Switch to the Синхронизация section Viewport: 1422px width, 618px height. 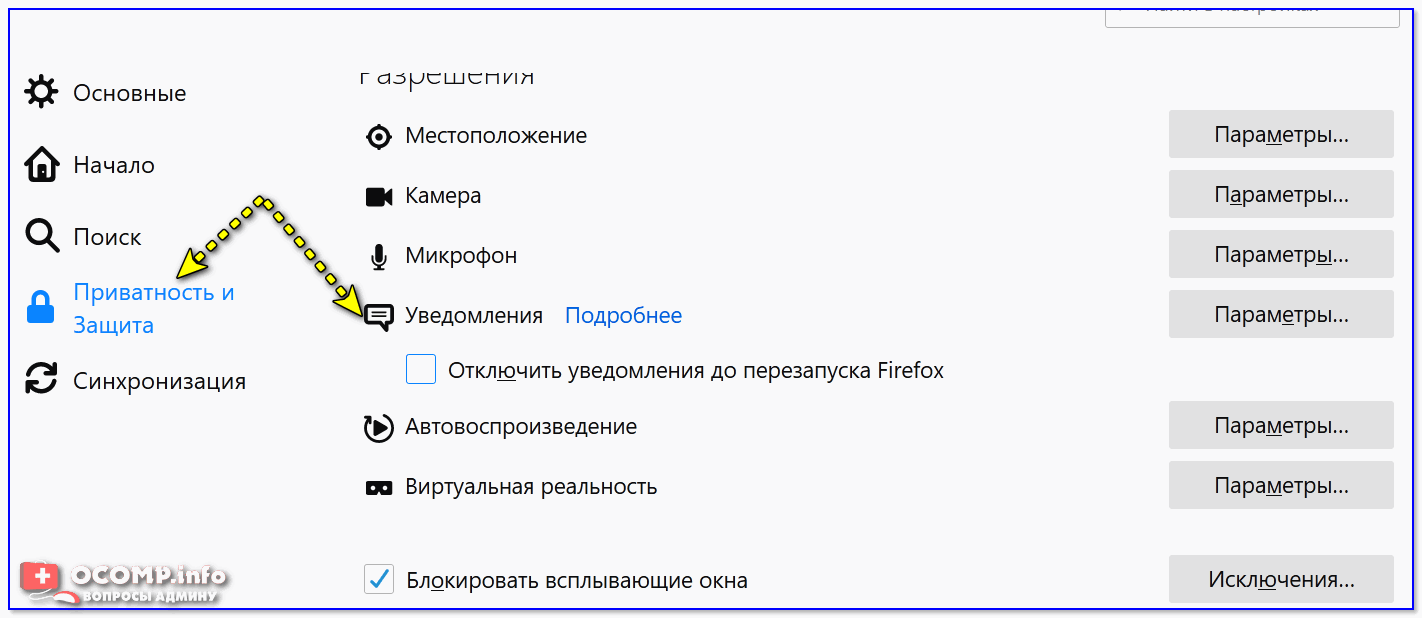click(x=159, y=381)
